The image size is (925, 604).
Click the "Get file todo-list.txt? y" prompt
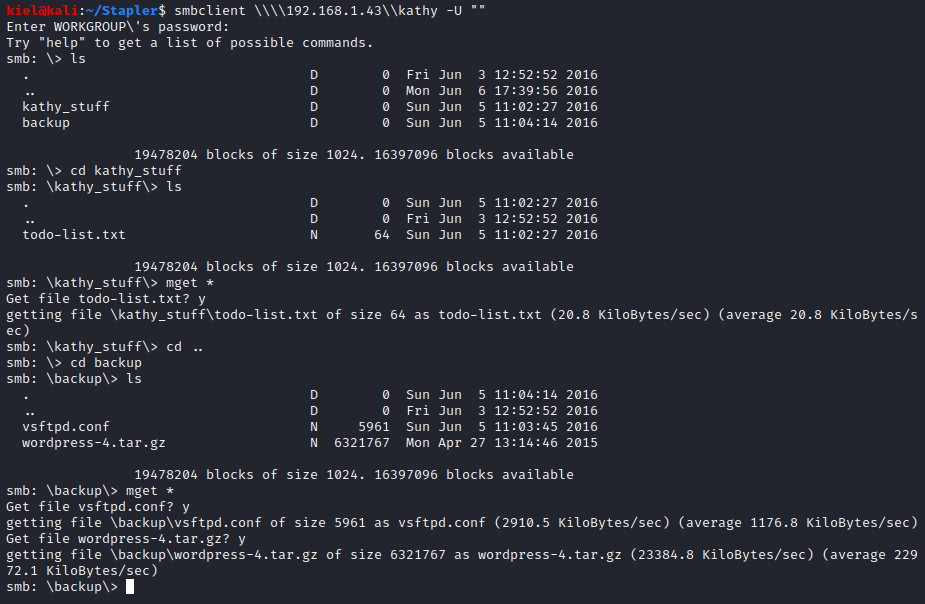click(106, 299)
